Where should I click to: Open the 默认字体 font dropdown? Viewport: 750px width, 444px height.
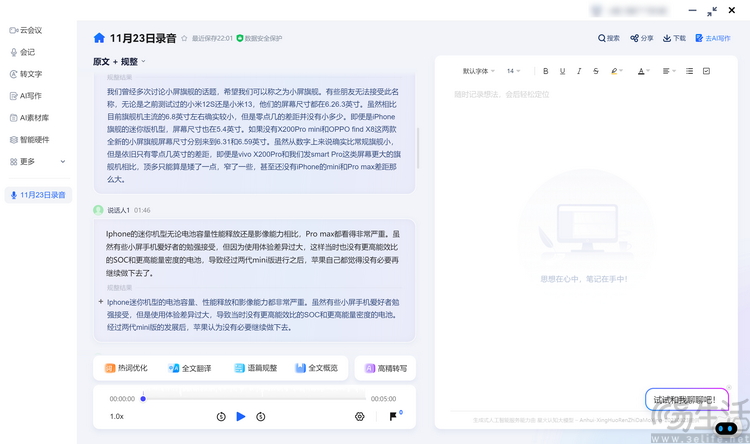click(x=478, y=71)
